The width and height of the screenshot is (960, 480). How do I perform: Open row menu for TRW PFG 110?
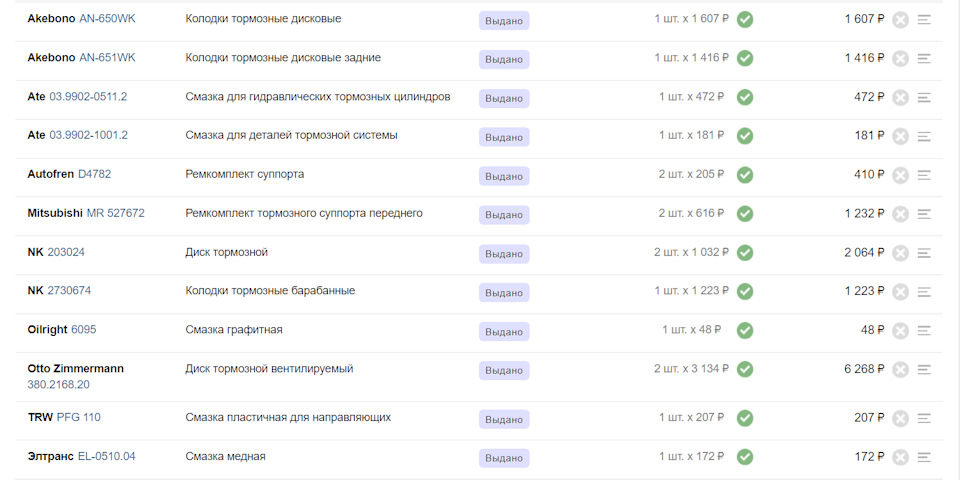pos(924,418)
